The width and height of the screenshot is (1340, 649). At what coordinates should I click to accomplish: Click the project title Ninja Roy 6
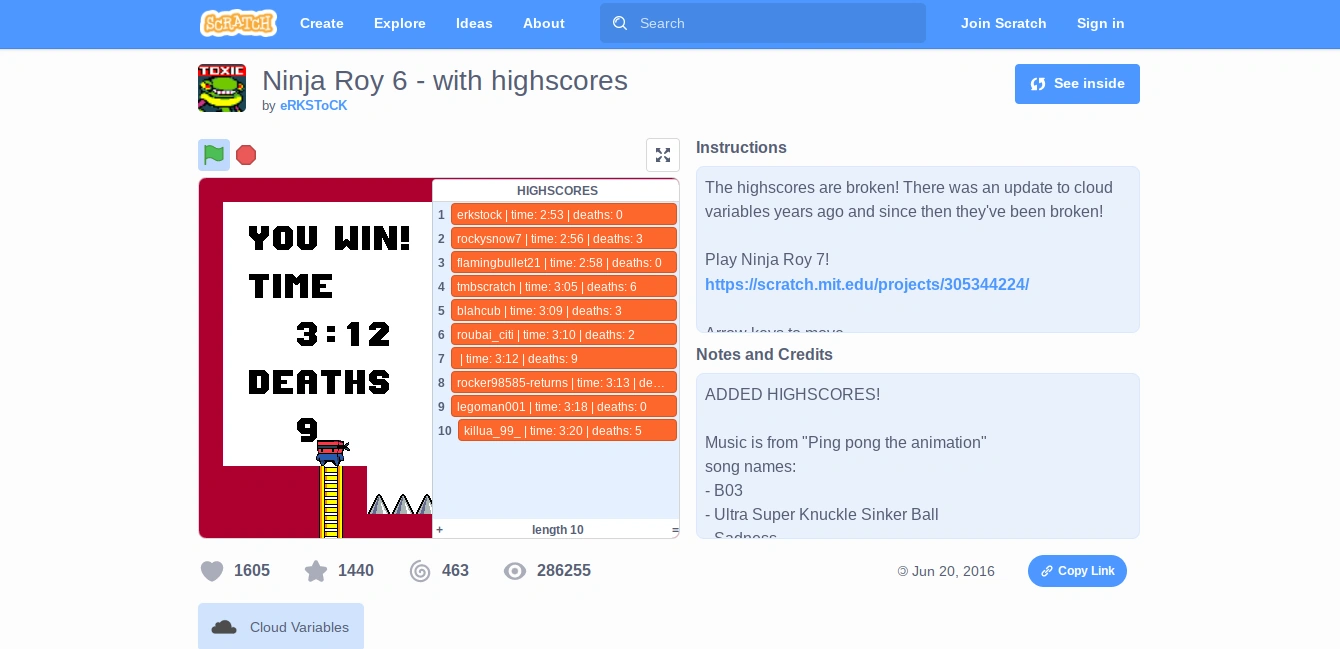pyautogui.click(x=445, y=81)
